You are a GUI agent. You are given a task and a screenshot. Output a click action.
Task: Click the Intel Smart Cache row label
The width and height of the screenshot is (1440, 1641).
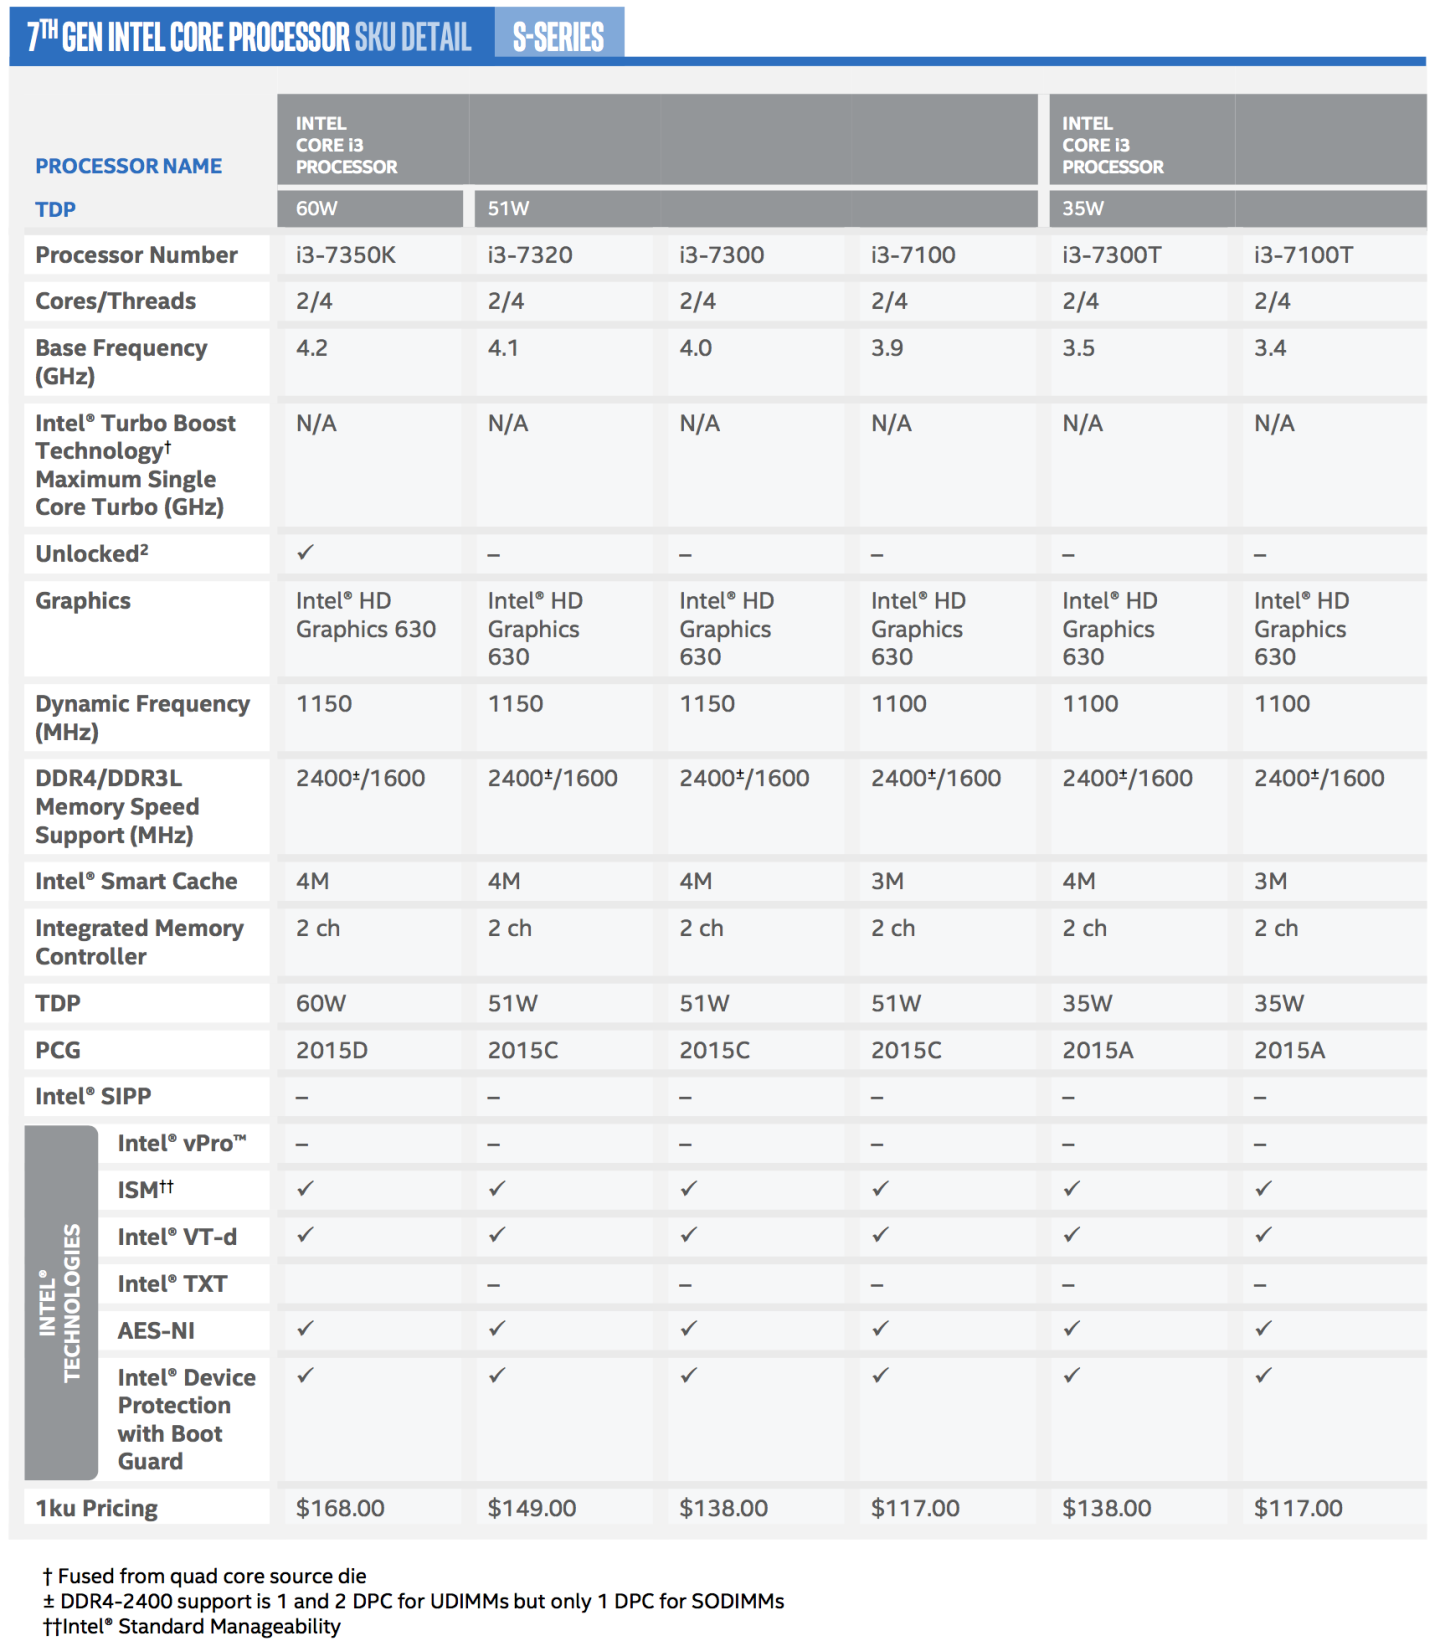tap(136, 881)
